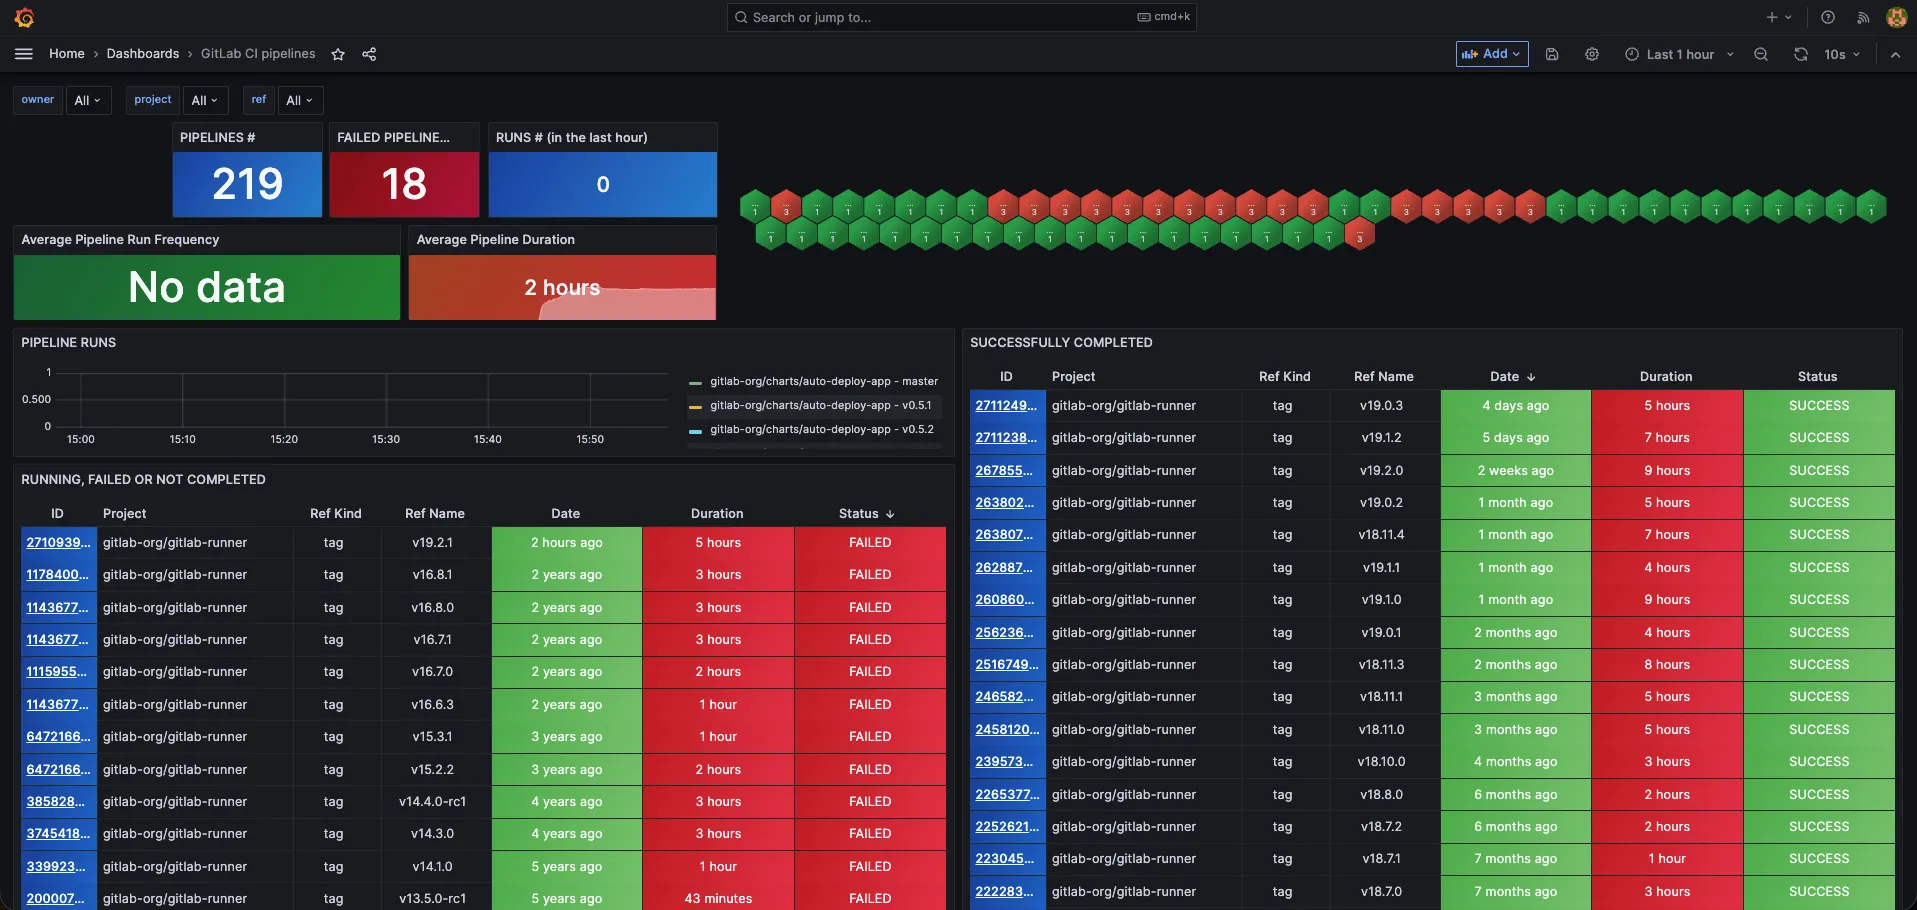
Task: Sort failed table by Duration header
Action: click(717, 513)
